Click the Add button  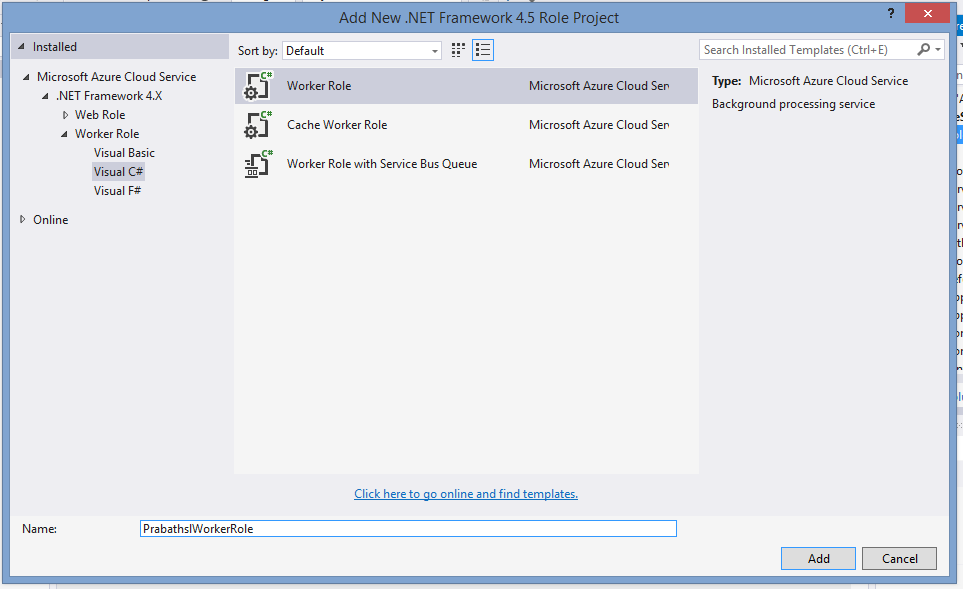point(818,558)
